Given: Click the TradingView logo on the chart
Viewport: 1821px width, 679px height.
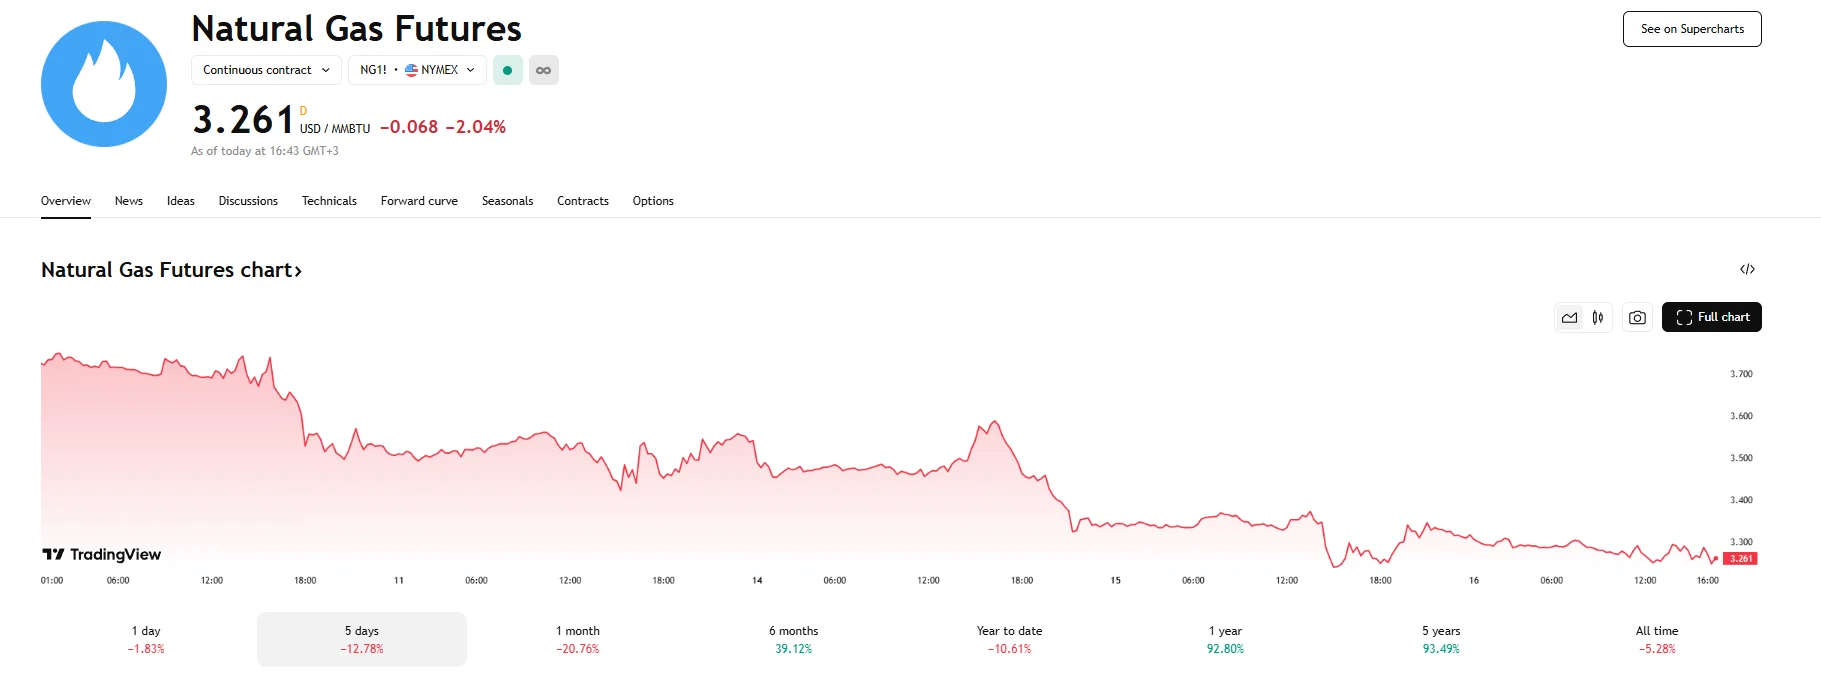Looking at the screenshot, I should point(102,554).
